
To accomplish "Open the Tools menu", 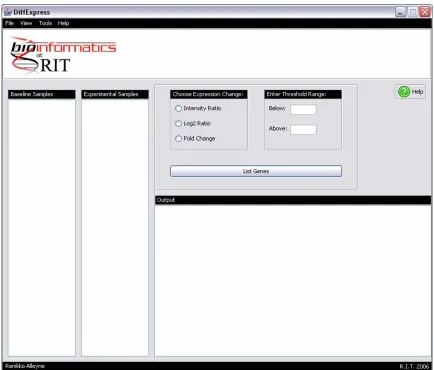I will 45,23.
